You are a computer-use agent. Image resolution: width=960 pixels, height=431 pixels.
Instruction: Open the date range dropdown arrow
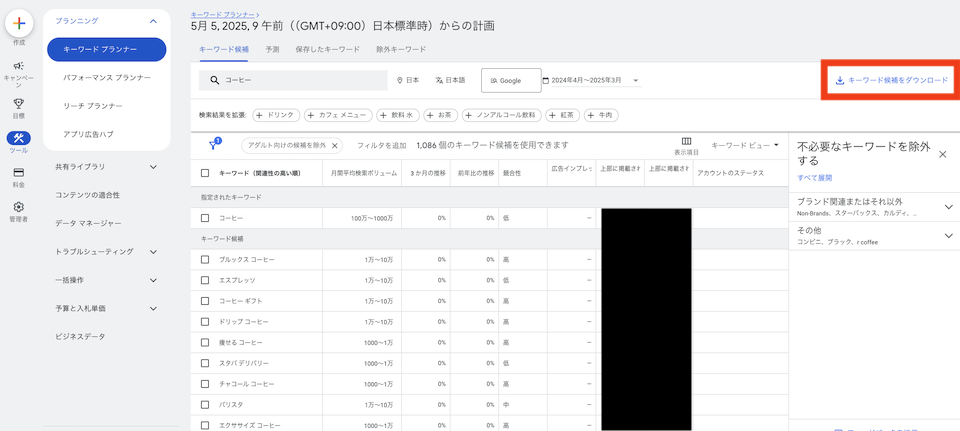(x=636, y=80)
